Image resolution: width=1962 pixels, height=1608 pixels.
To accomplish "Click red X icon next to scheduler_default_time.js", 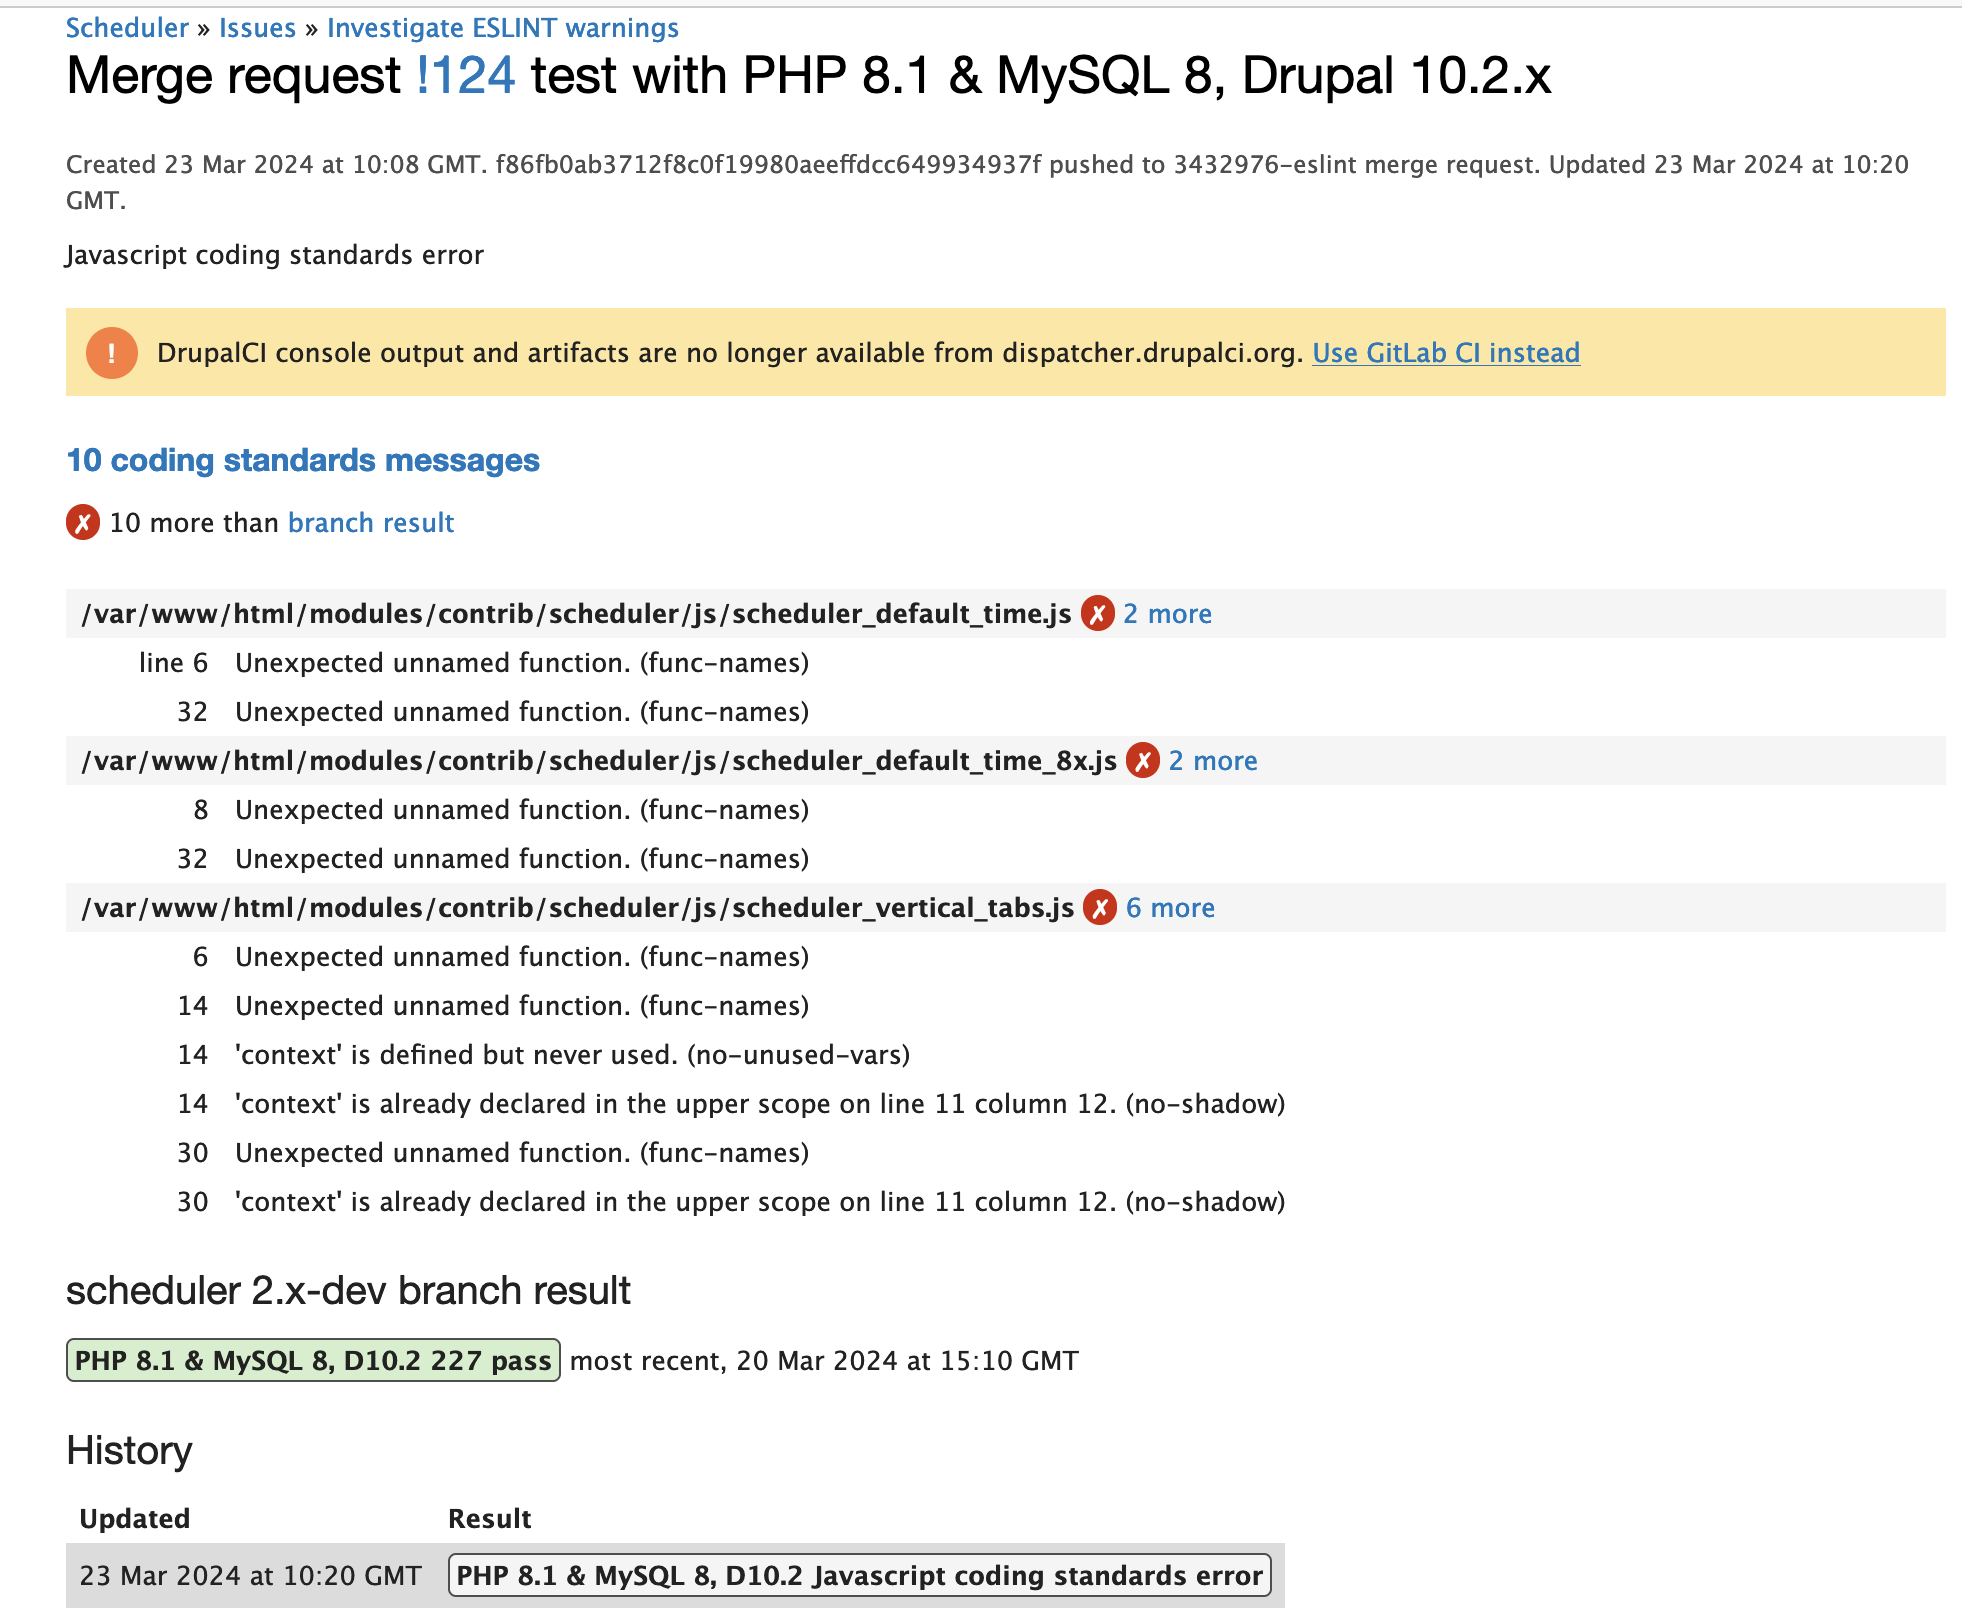I will coord(1097,614).
